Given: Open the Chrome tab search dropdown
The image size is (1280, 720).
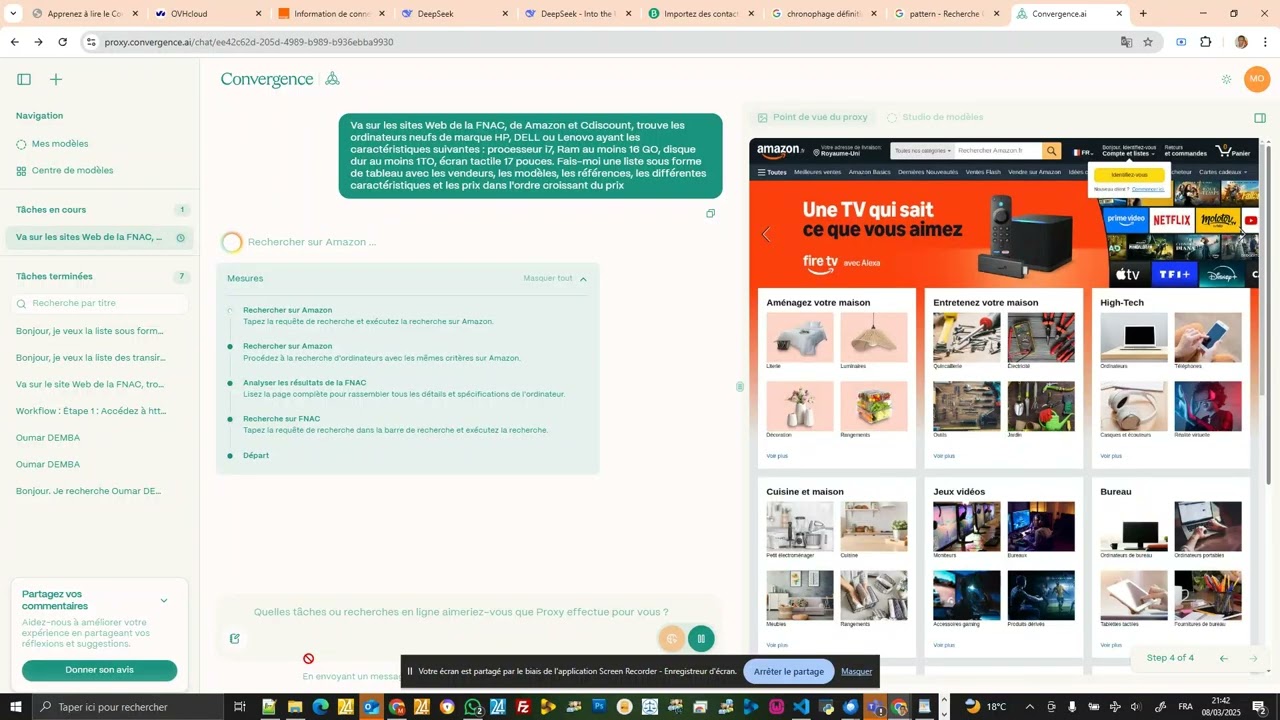Looking at the screenshot, I should (x=13, y=14).
